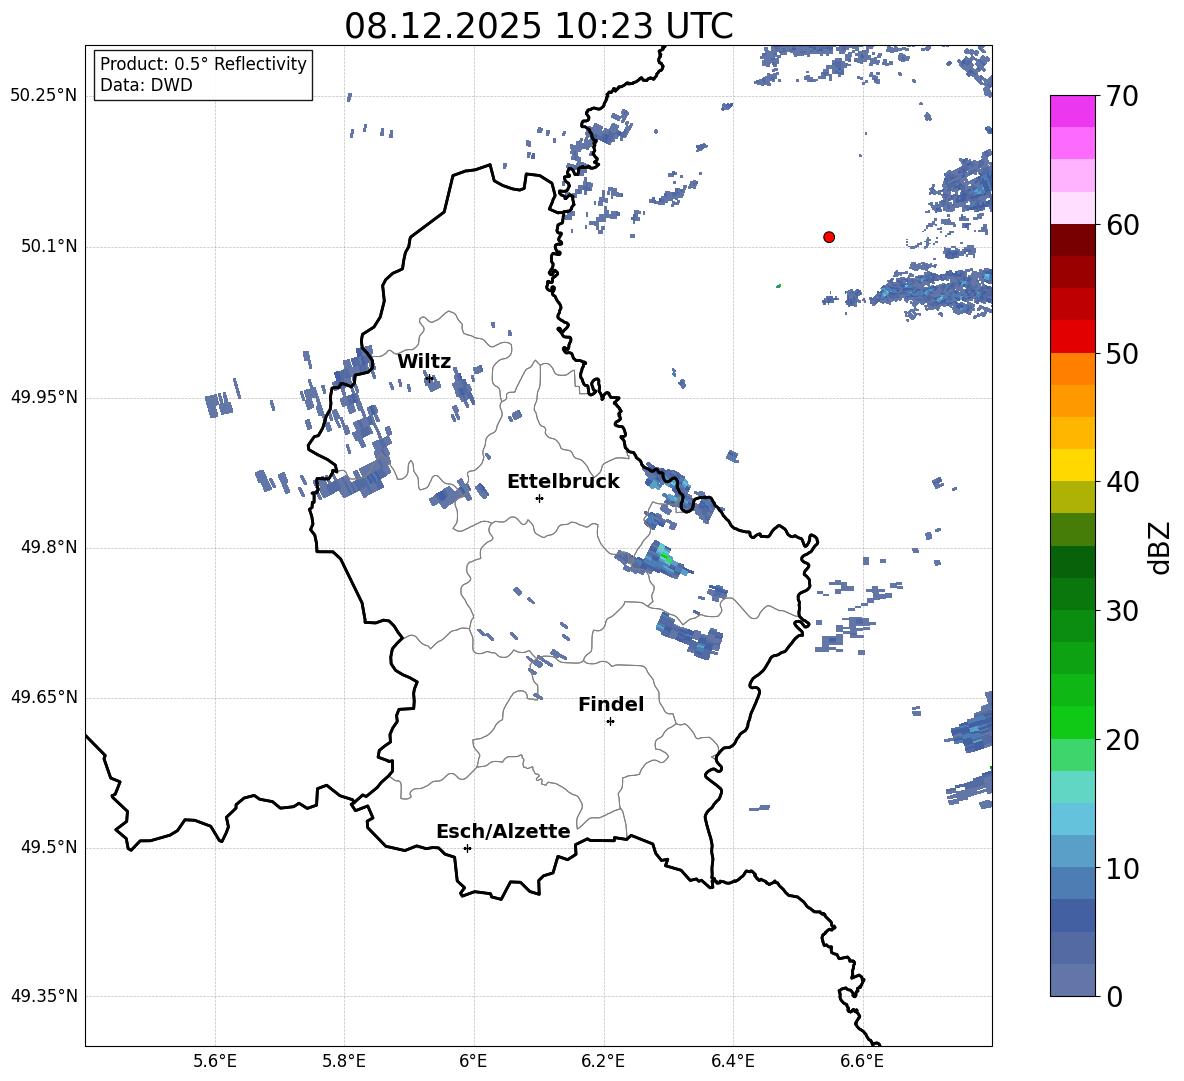
Task: Click the 40 value on colorbar
Action: click(x=1122, y=482)
